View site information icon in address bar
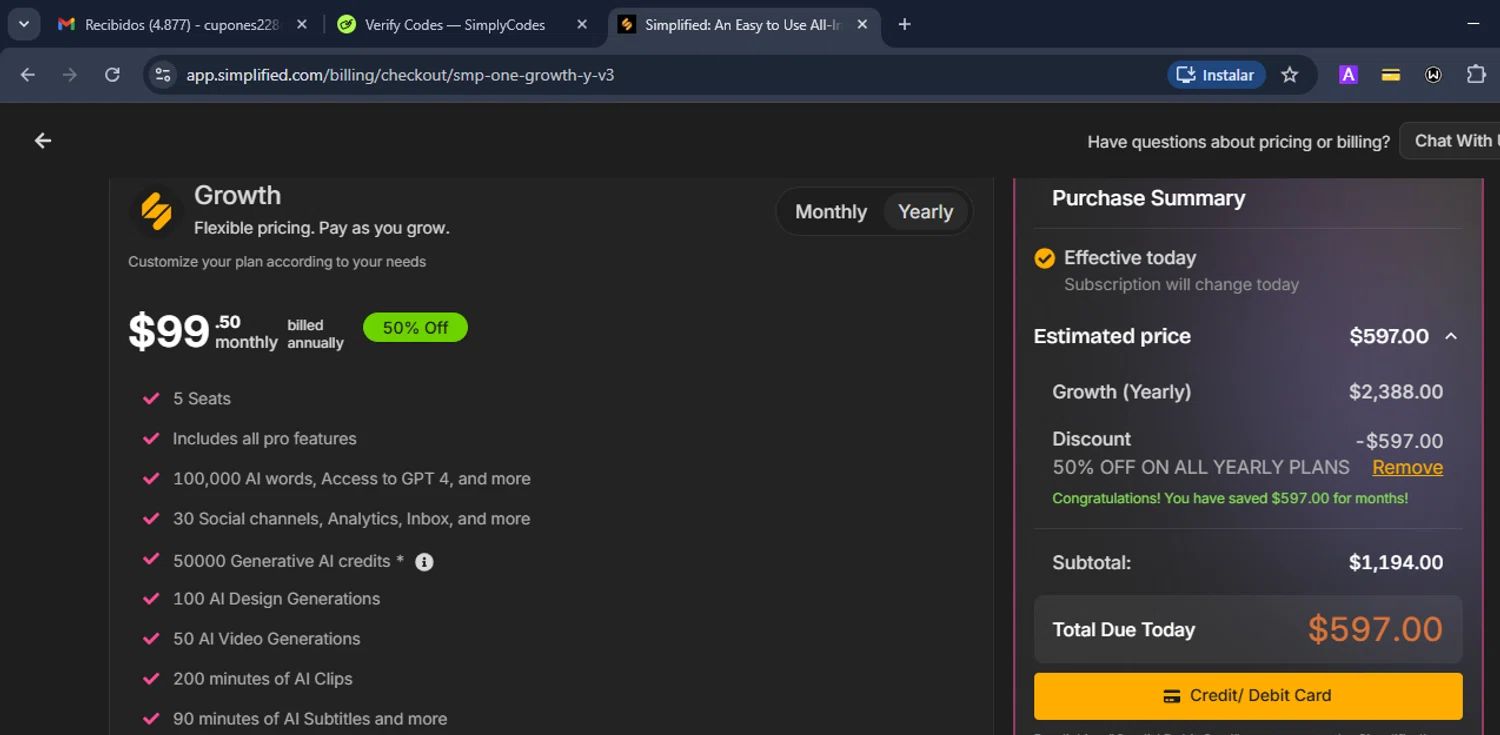This screenshot has width=1500, height=735. coord(162,75)
